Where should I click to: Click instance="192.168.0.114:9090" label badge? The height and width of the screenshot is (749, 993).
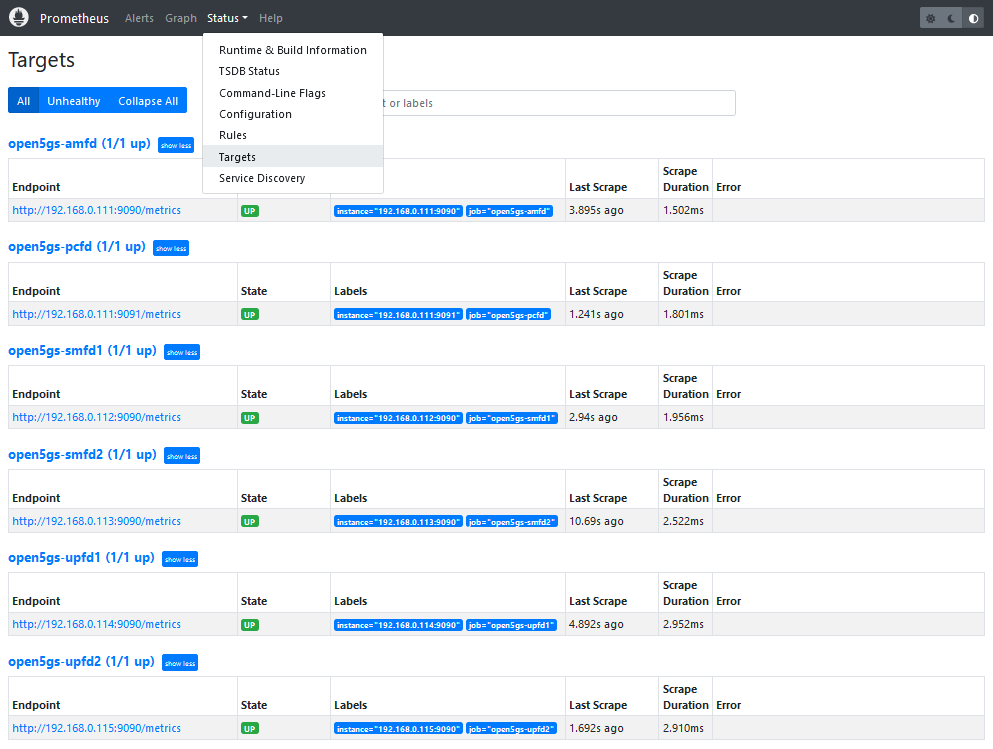click(x=398, y=626)
